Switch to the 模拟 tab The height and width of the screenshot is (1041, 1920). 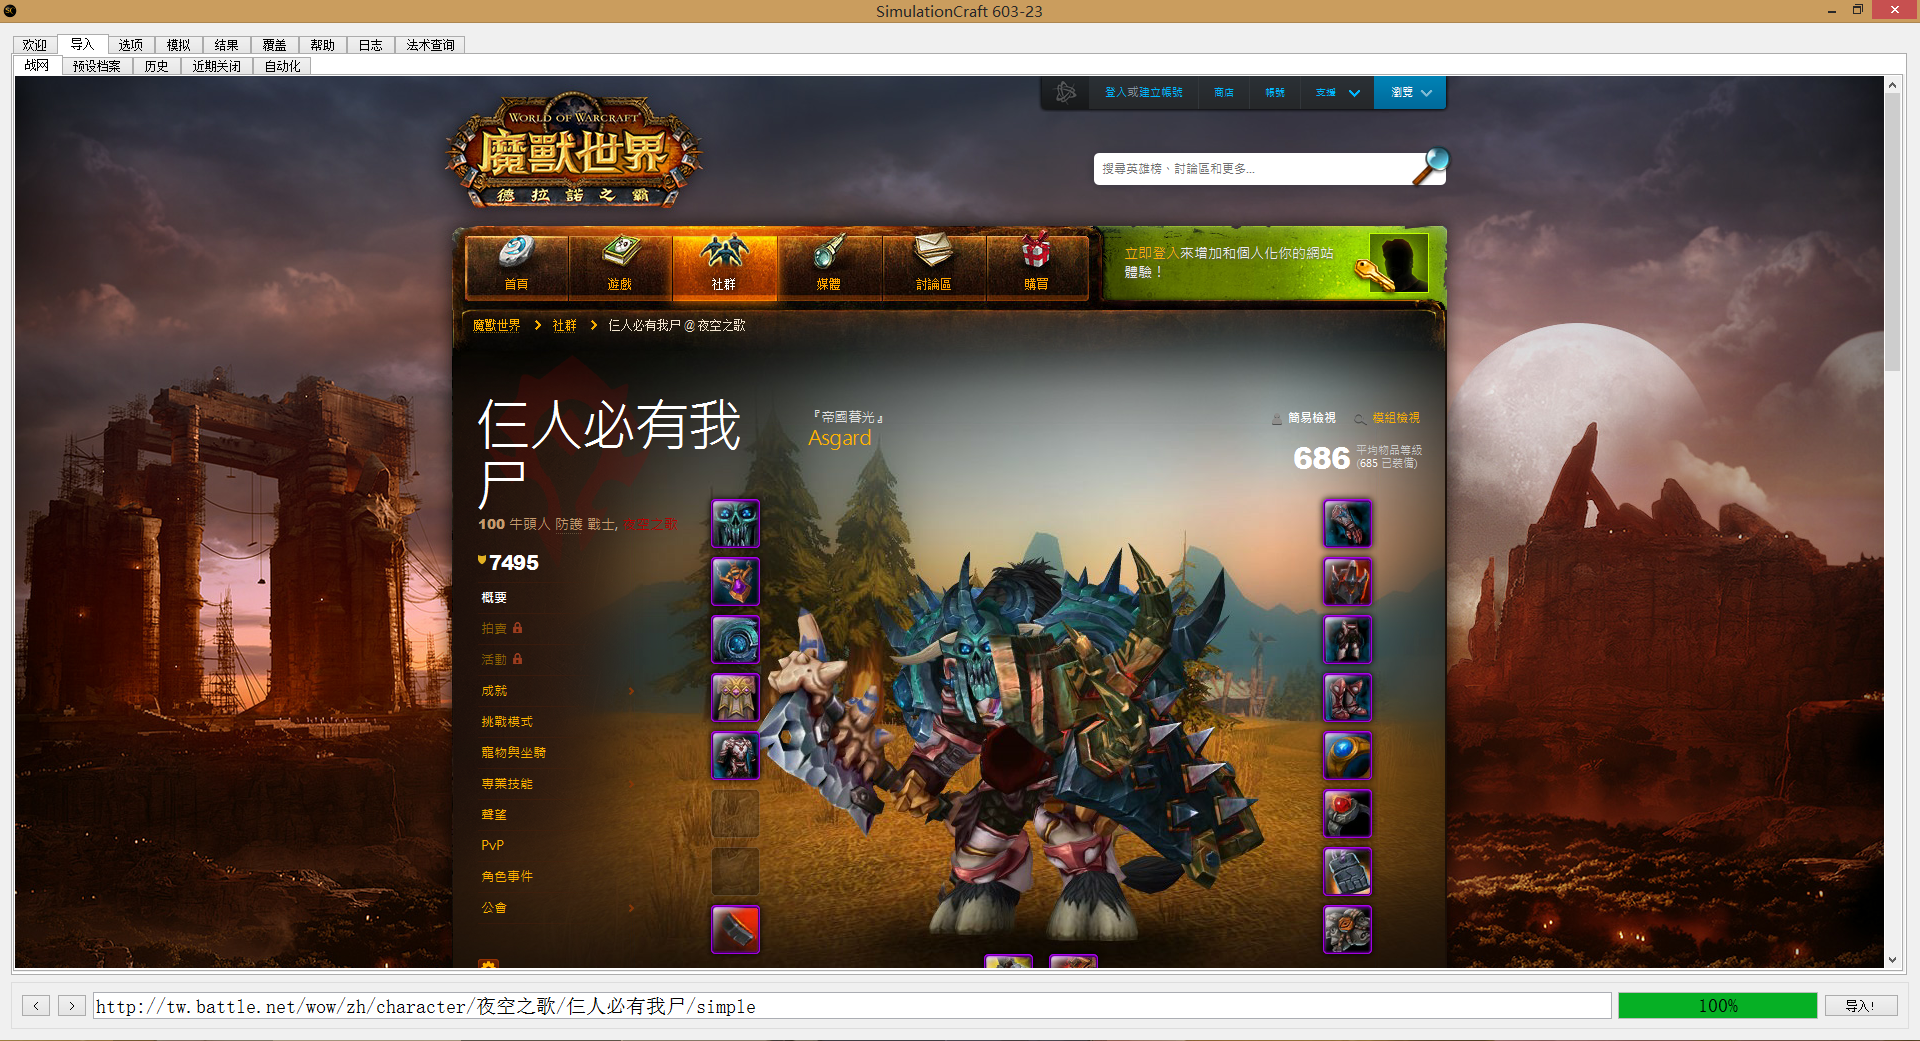point(178,45)
